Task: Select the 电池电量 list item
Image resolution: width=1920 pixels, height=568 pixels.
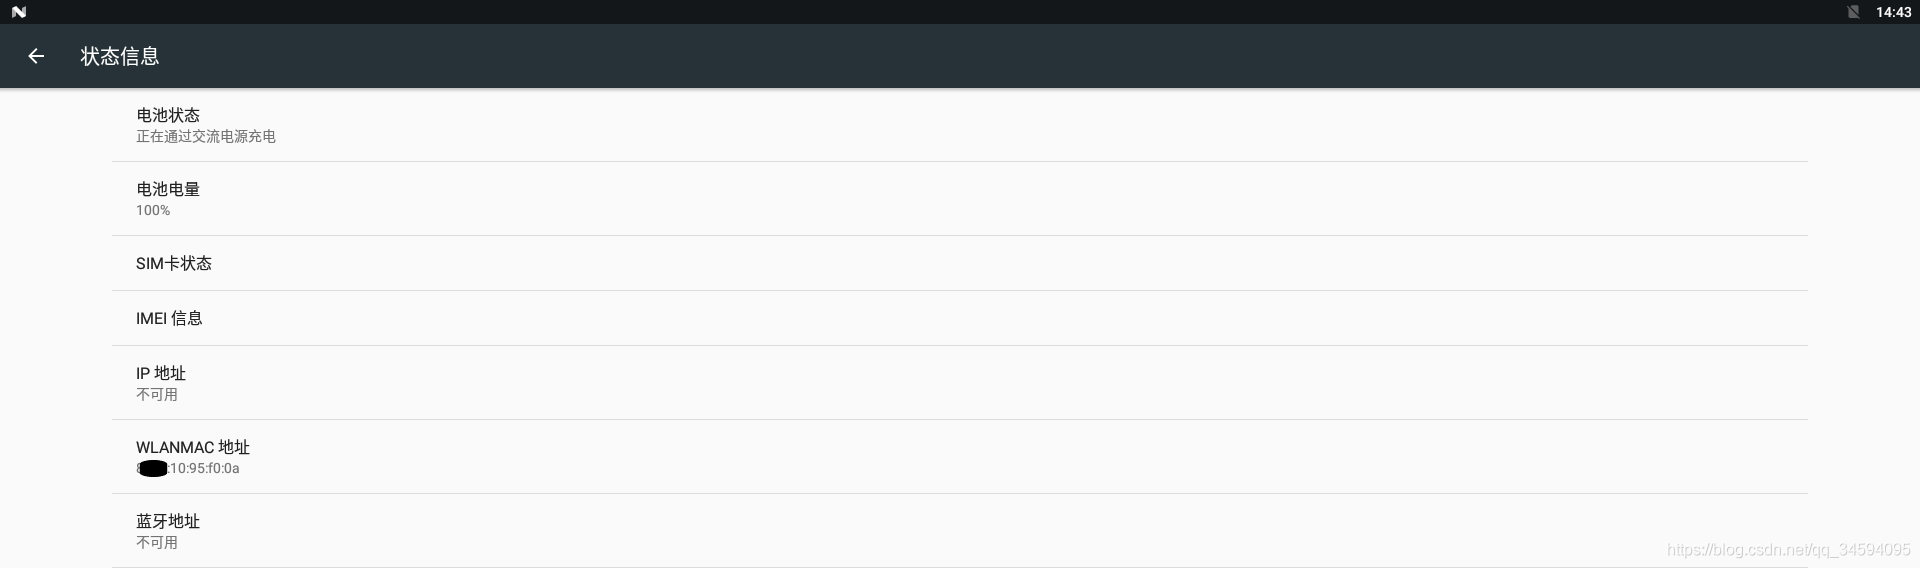Action: pos(960,199)
